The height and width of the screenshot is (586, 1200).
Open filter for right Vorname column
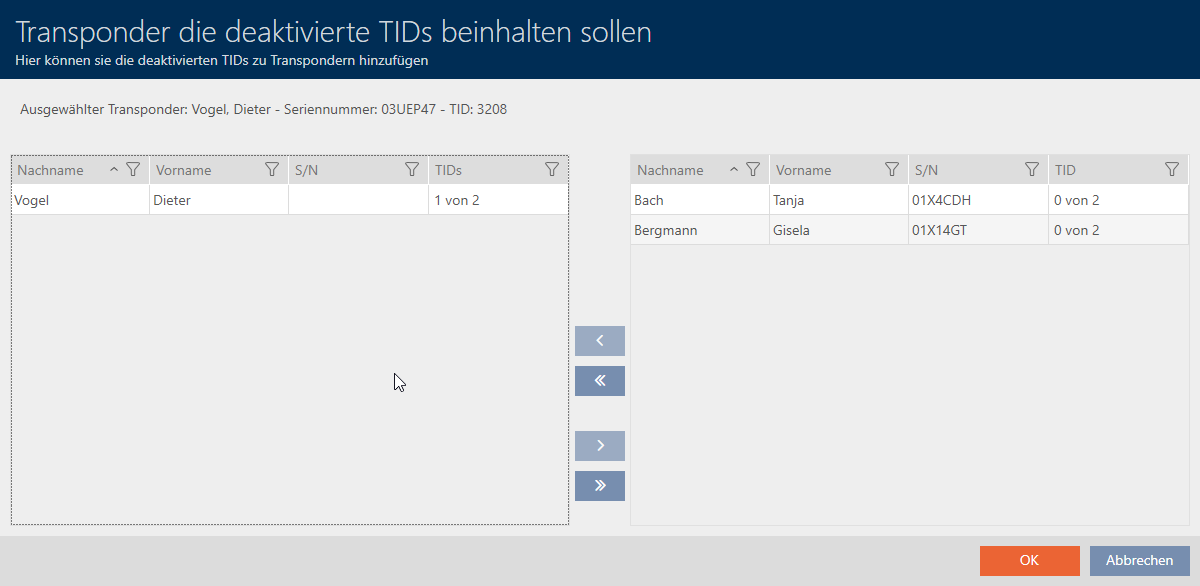point(891,170)
